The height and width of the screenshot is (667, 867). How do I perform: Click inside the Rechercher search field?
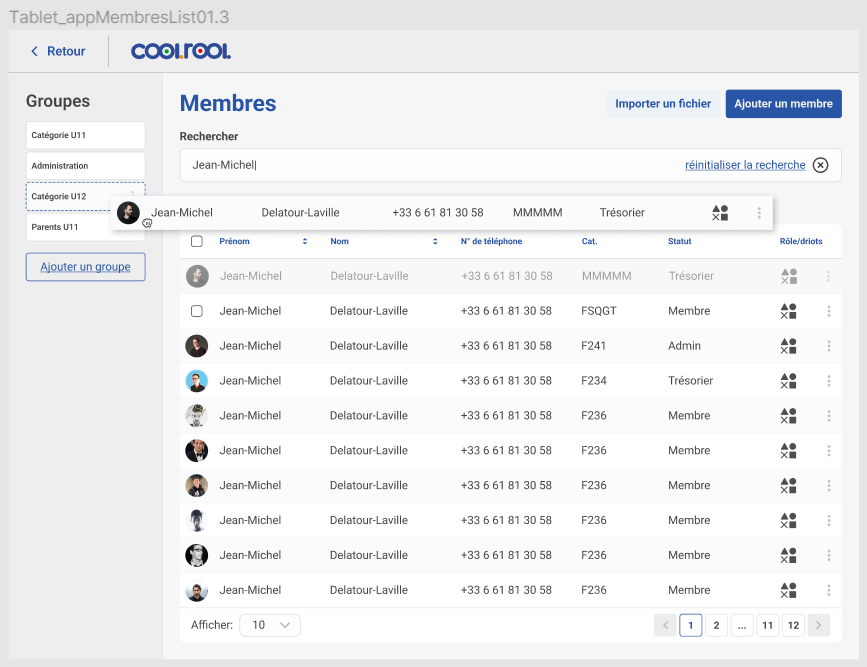(400, 165)
